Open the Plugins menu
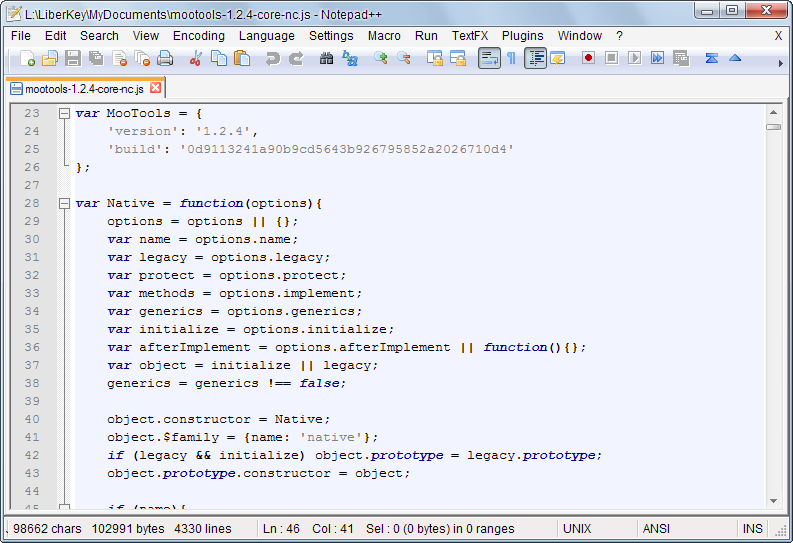The height and width of the screenshot is (543, 793). tap(522, 36)
